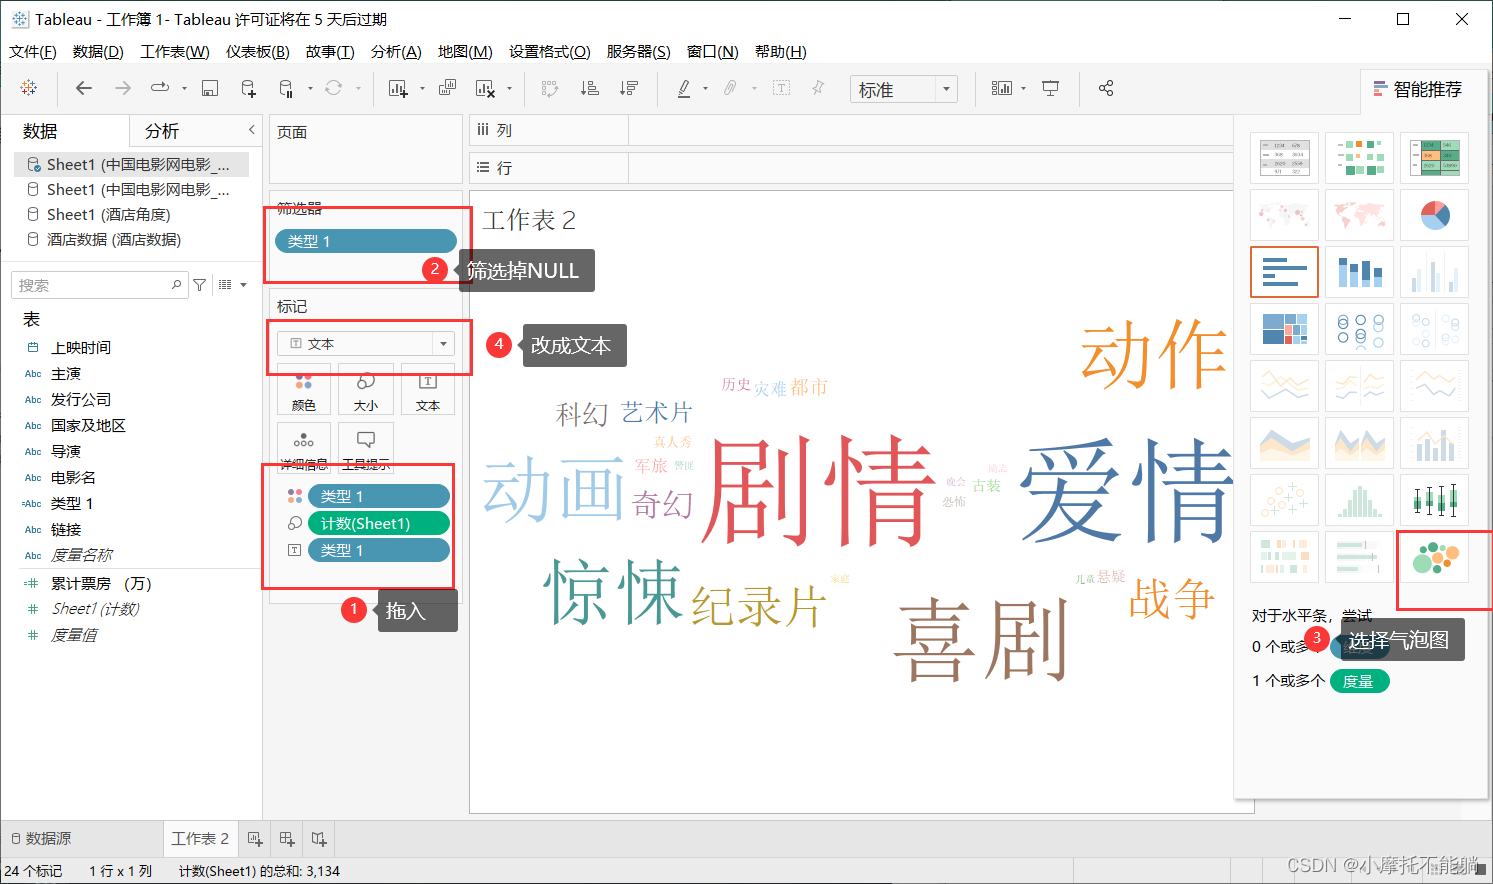Screen dimensions: 1493x884
Task: Toggle the highlight pen icon in the toolbar
Action: (x=686, y=88)
